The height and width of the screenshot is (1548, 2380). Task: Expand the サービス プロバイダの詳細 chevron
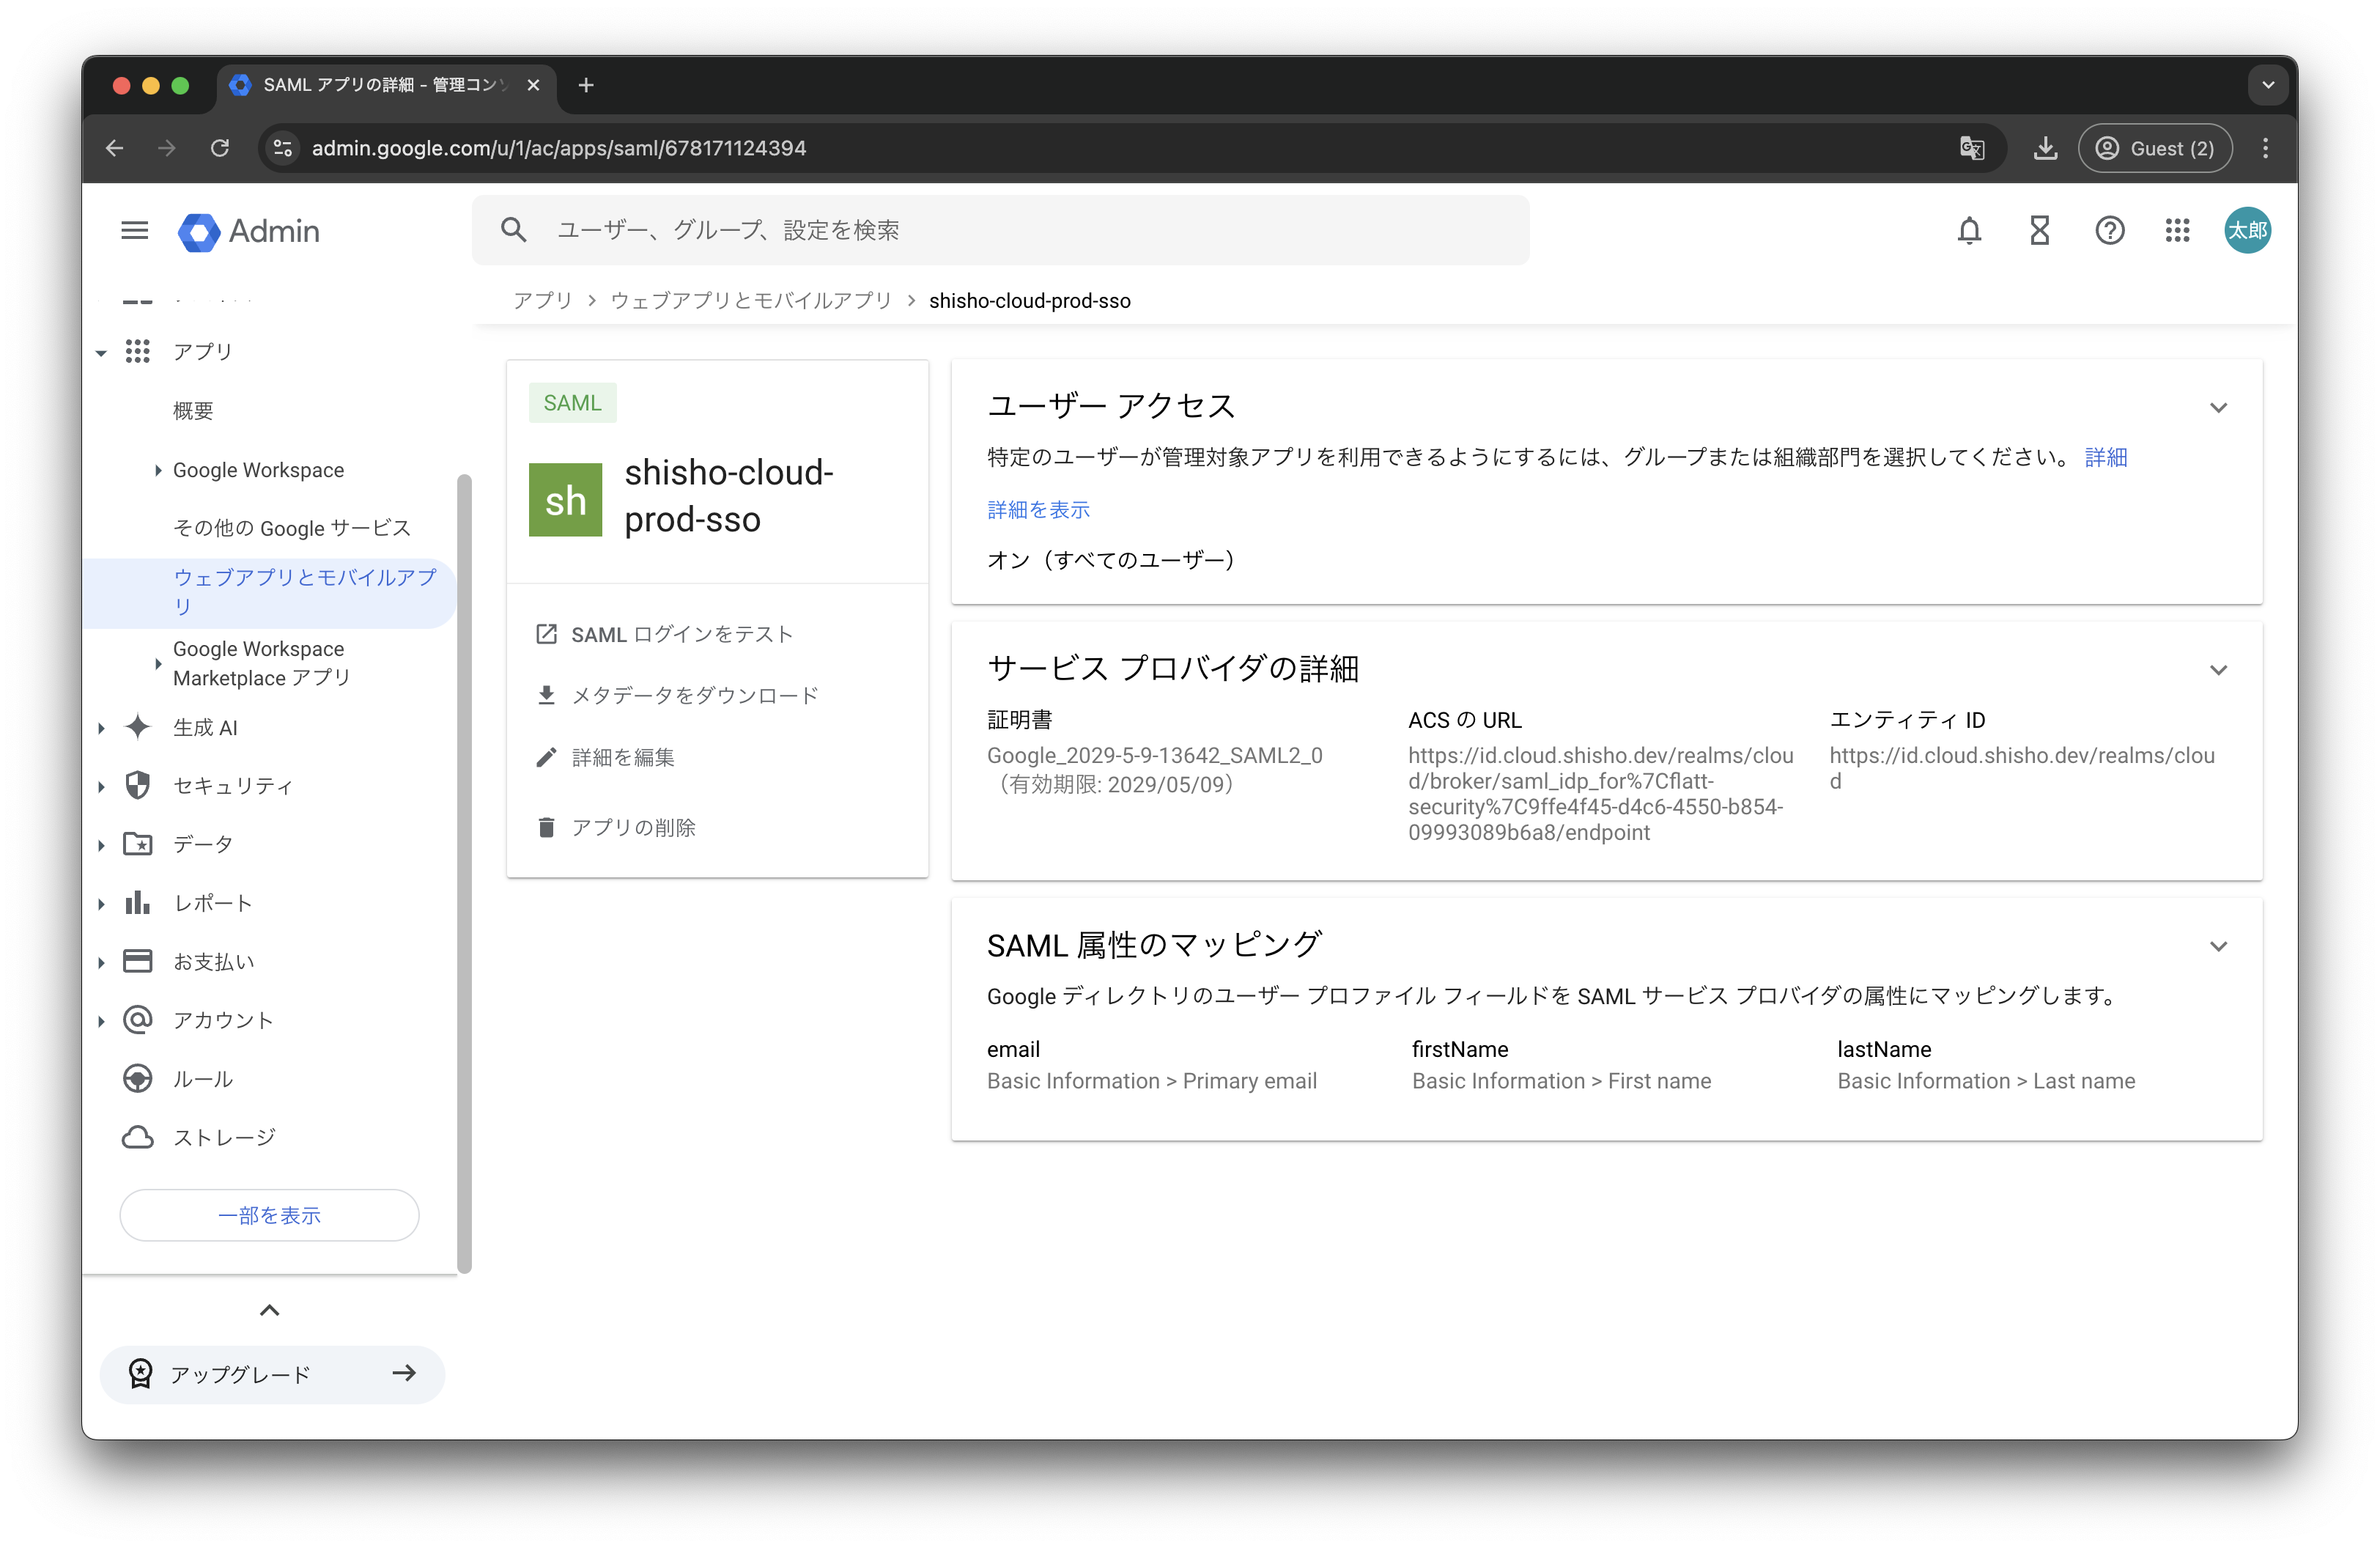click(2218, 669)
